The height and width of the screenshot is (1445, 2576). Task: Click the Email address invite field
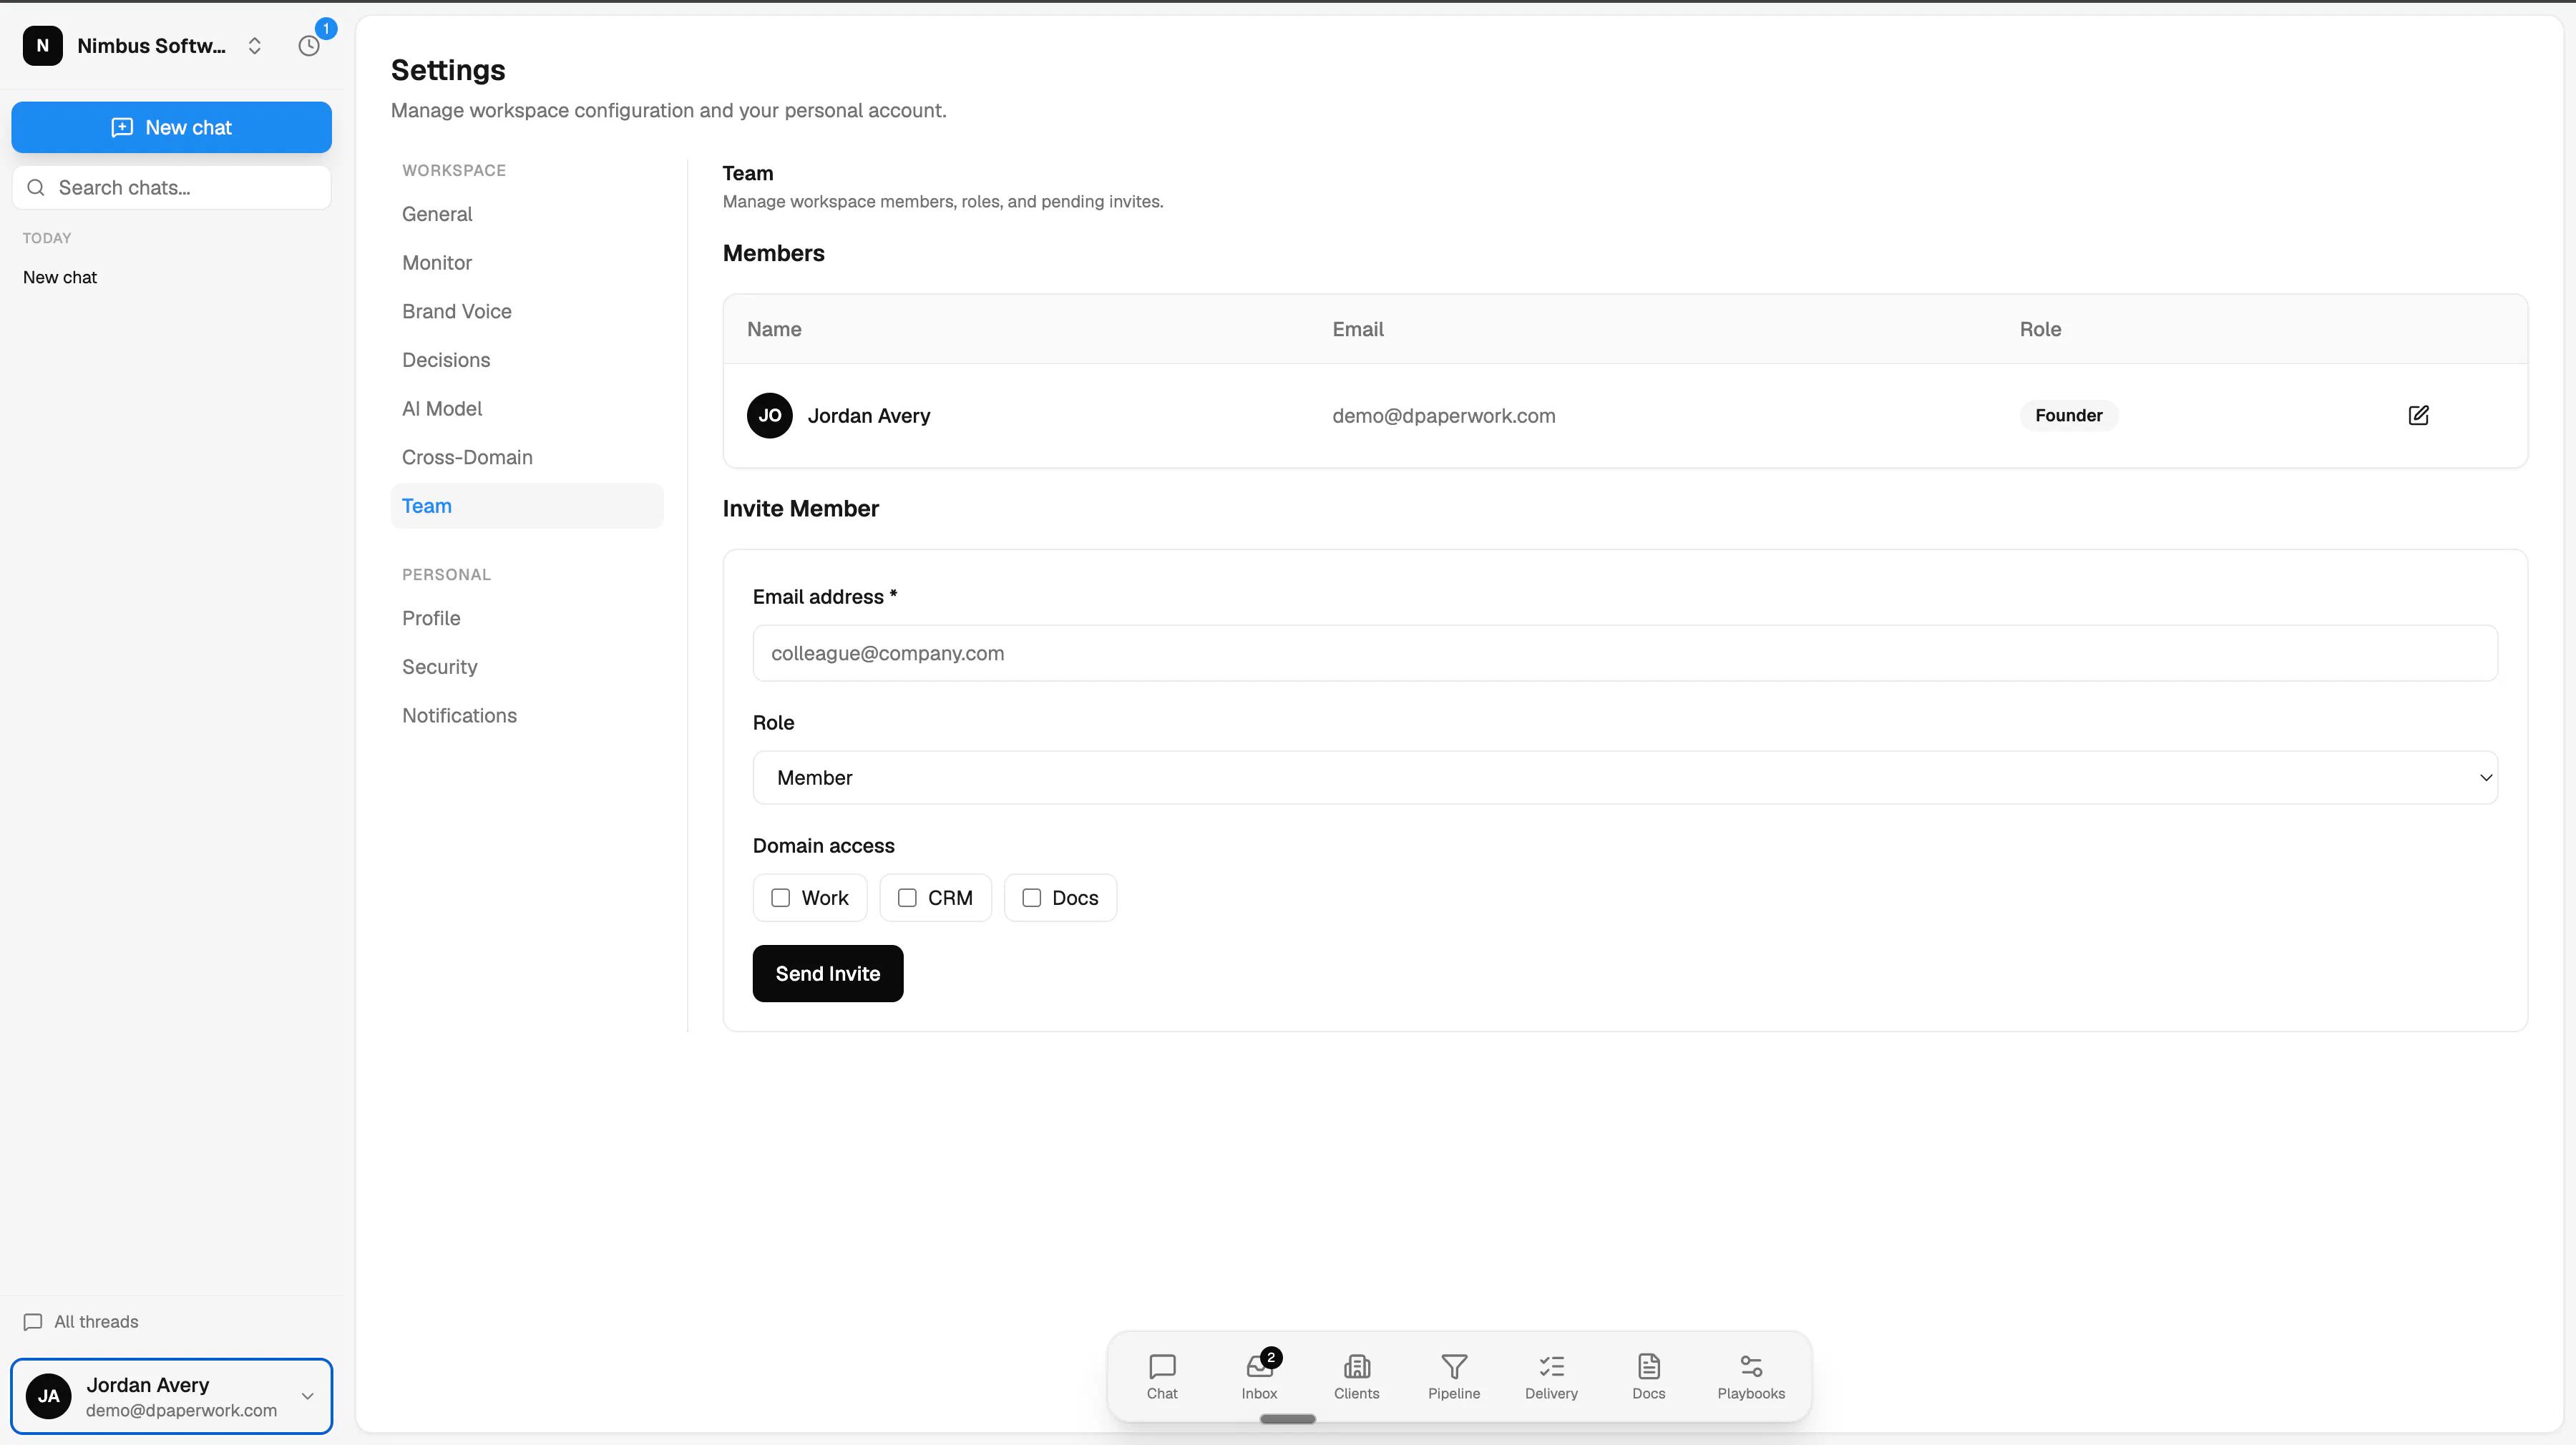[1625, 653]
